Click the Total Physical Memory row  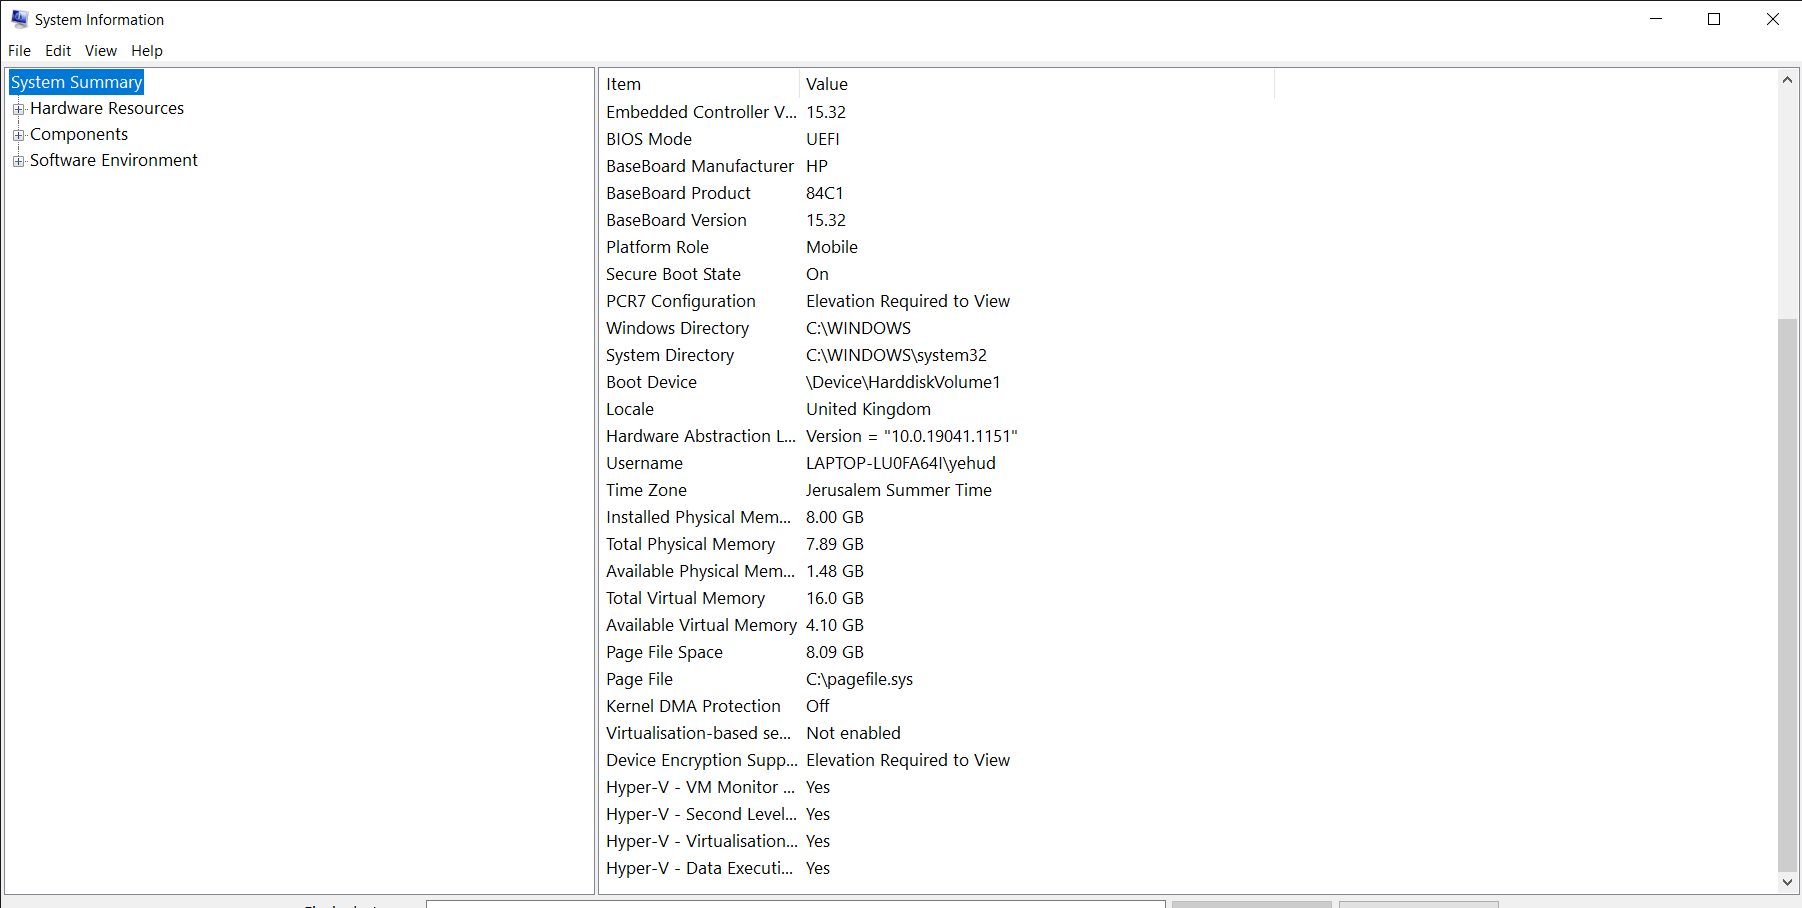937,544
